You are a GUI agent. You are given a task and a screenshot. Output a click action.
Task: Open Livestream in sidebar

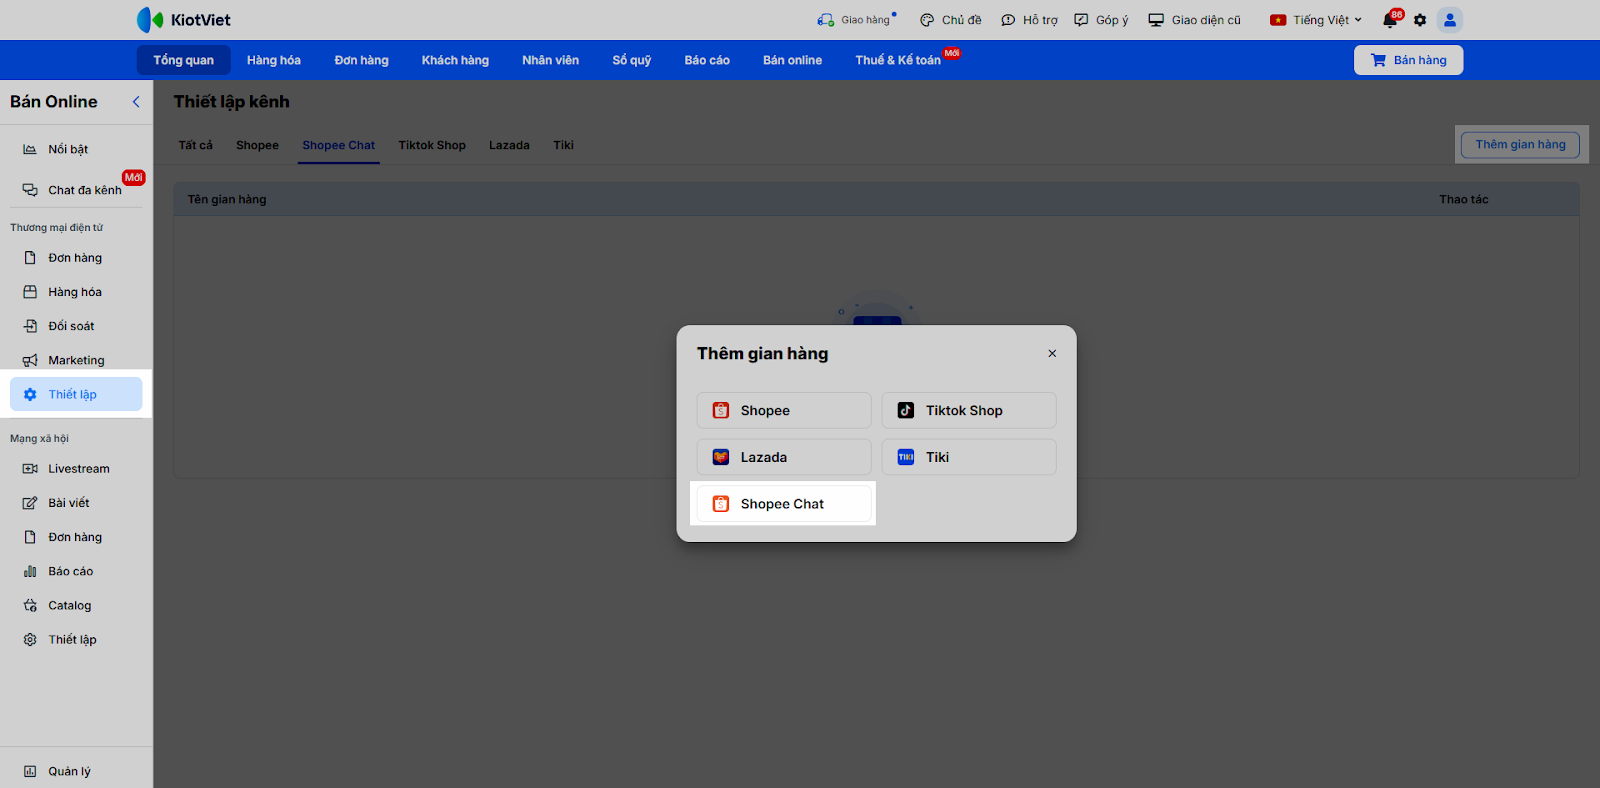(x=76, y=469)
